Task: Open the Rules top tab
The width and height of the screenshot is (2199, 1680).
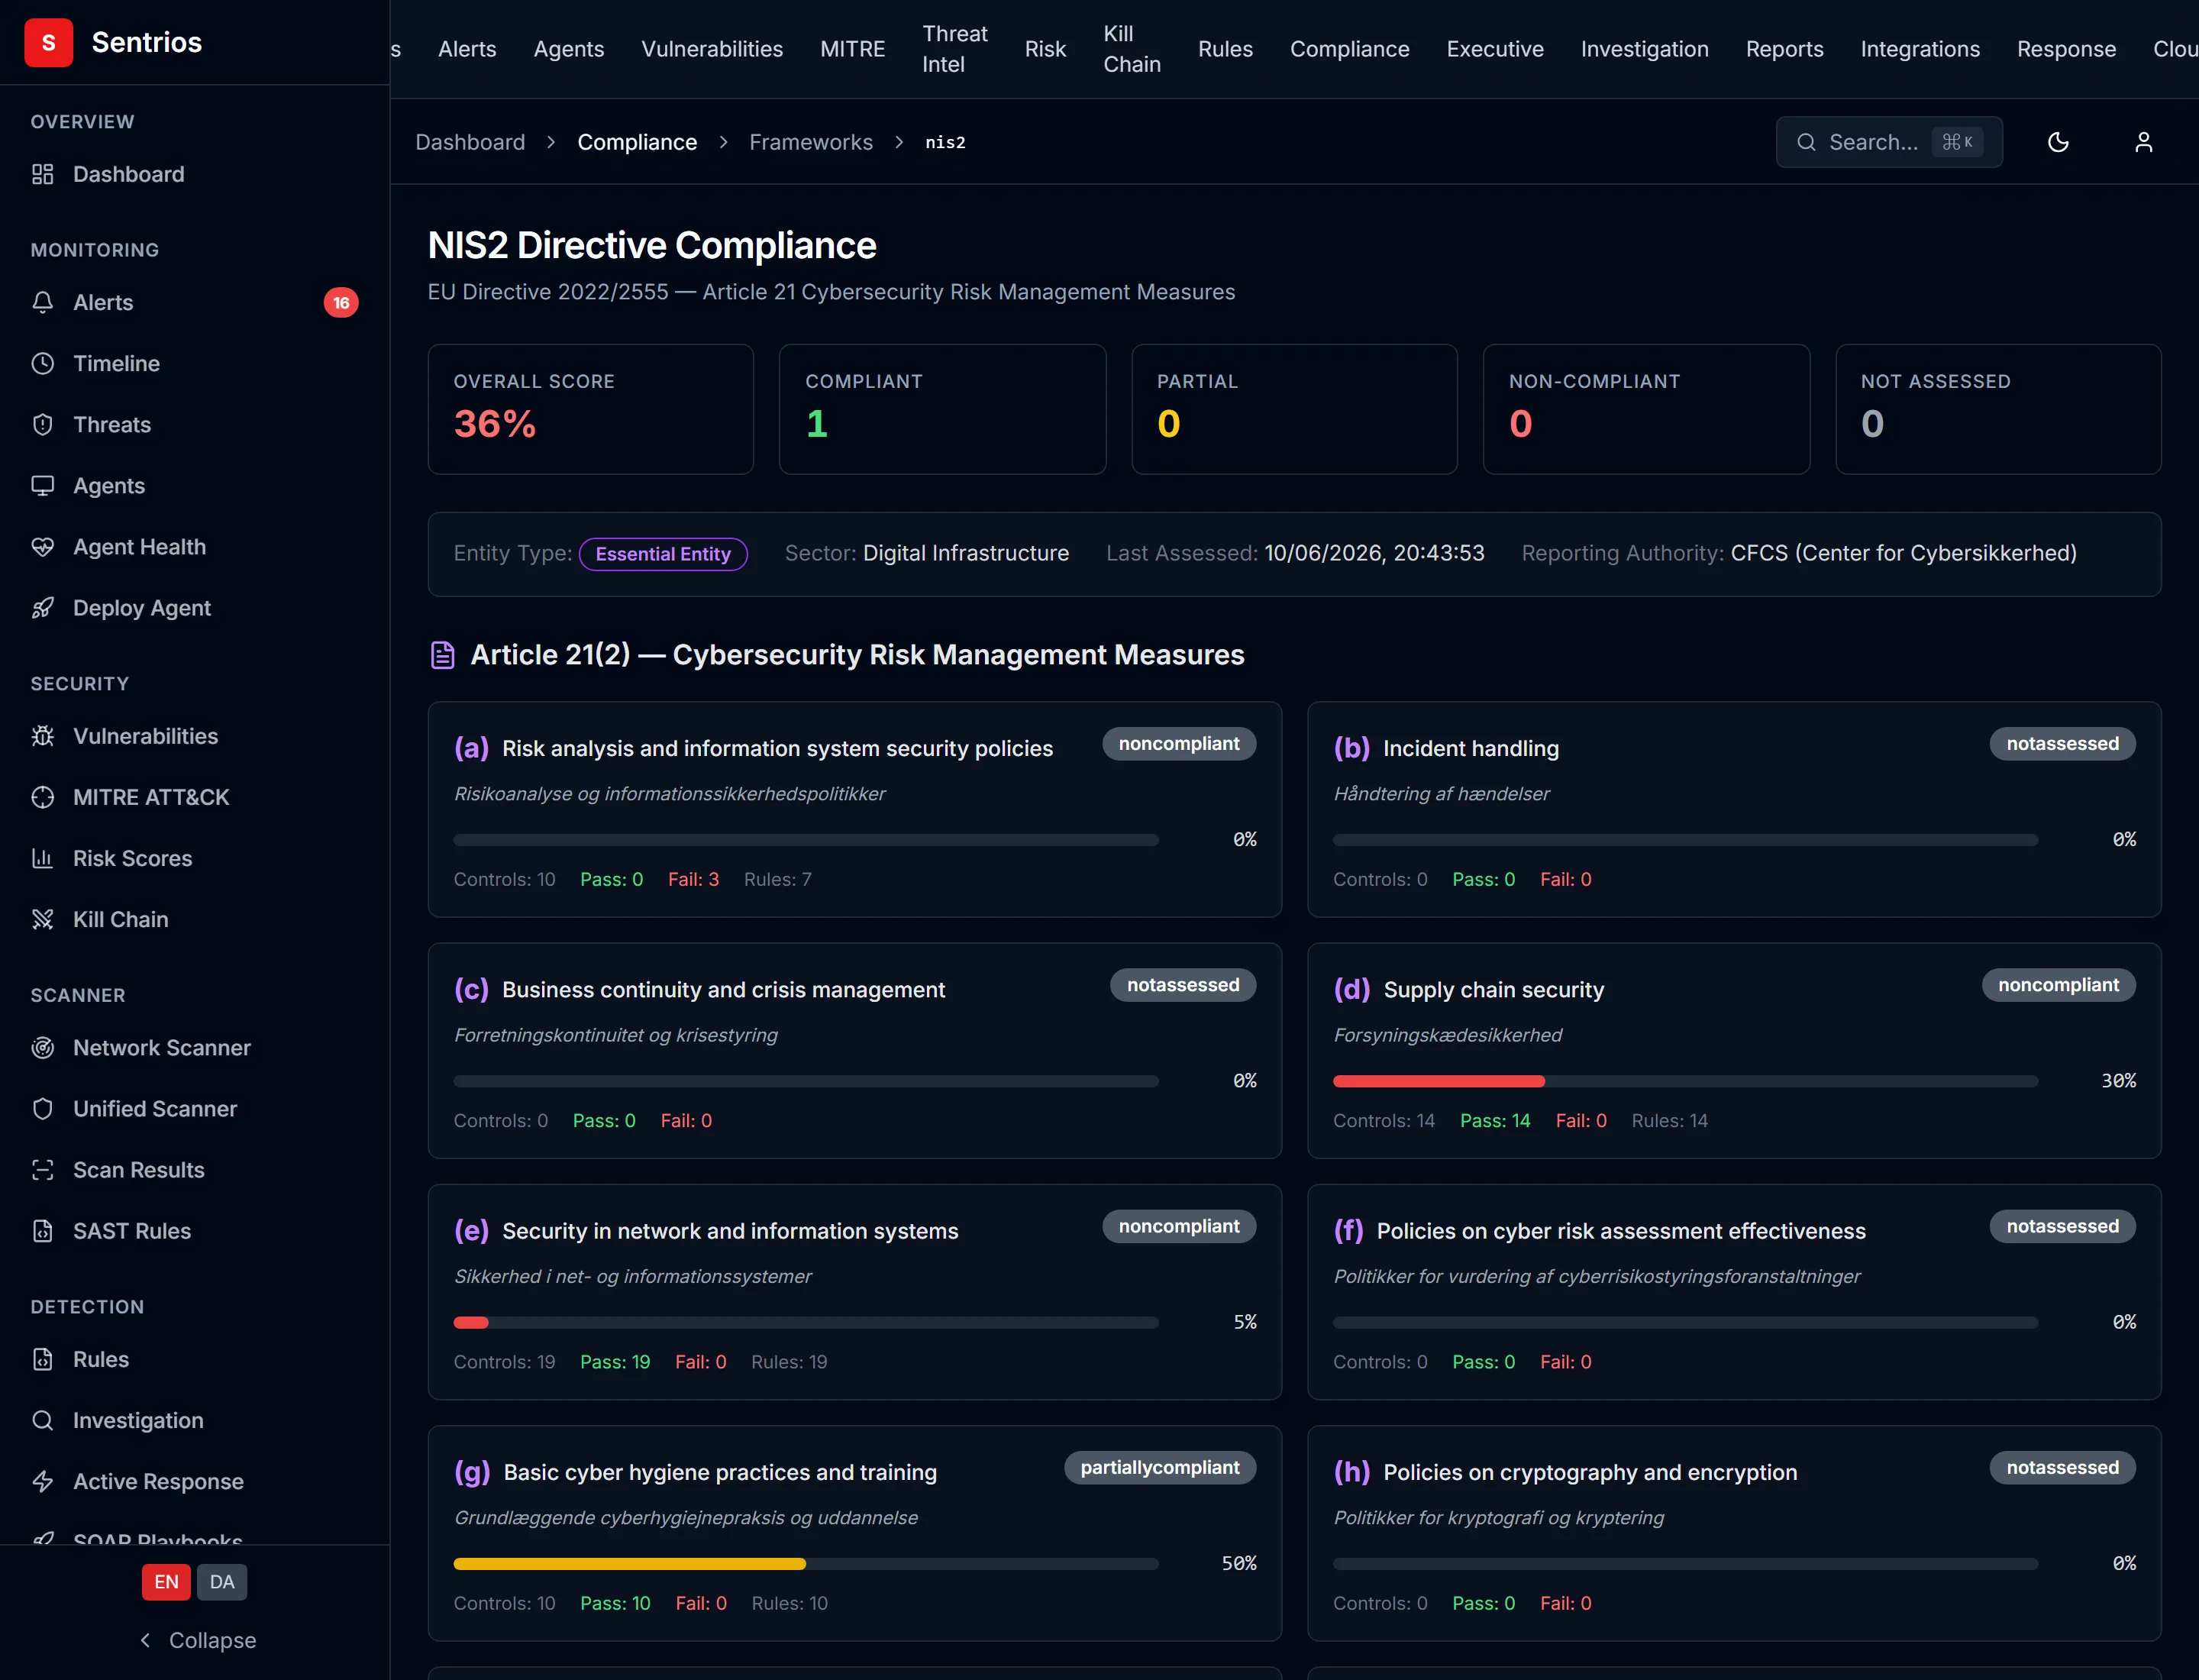Action: pyautogui.click(x=1225, y=49)
